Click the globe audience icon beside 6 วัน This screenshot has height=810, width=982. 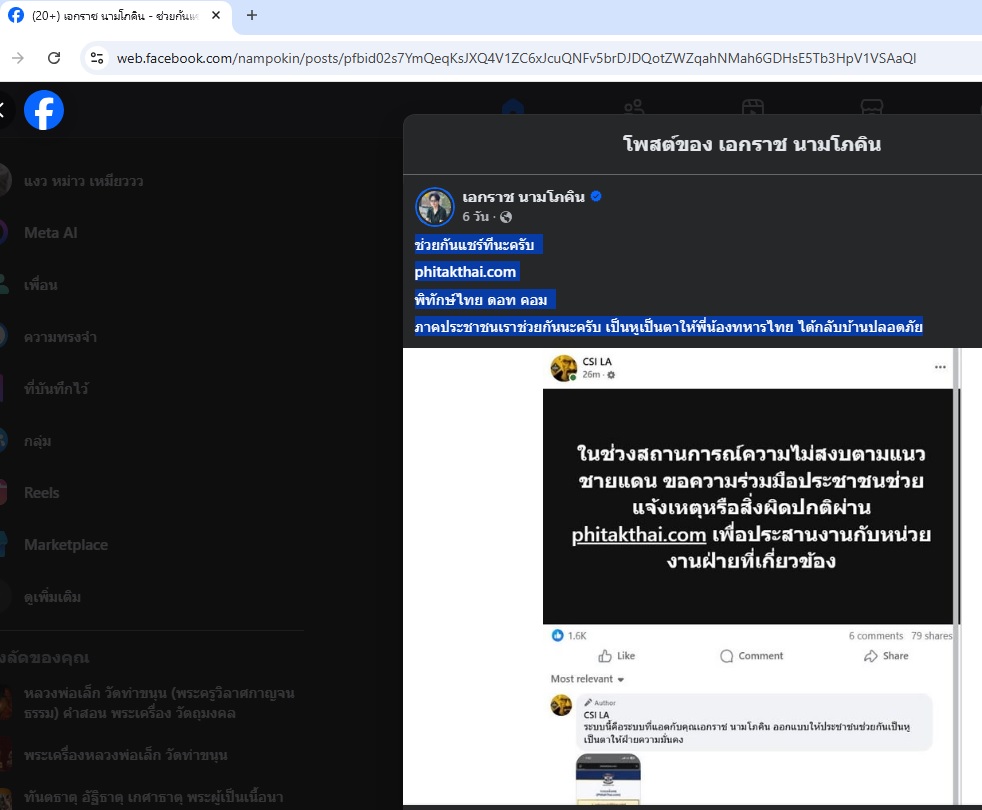tap(506, 217)
